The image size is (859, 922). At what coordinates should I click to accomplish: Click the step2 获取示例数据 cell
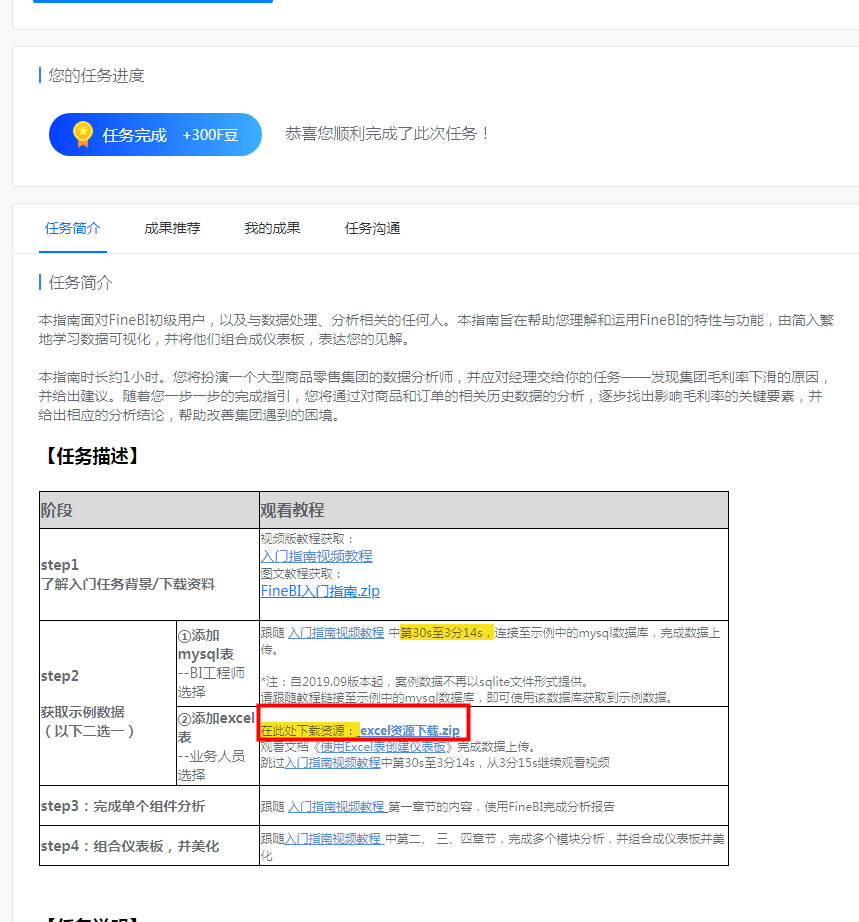[108, 703]
